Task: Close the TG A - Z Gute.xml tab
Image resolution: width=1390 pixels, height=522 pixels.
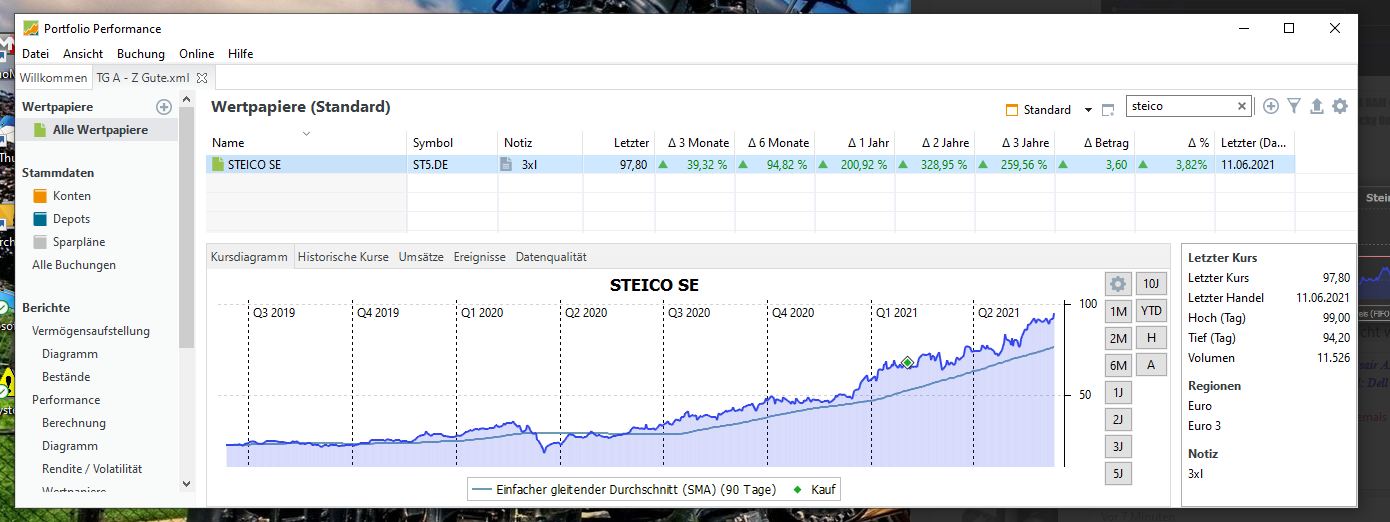Action: coord(201,77)
